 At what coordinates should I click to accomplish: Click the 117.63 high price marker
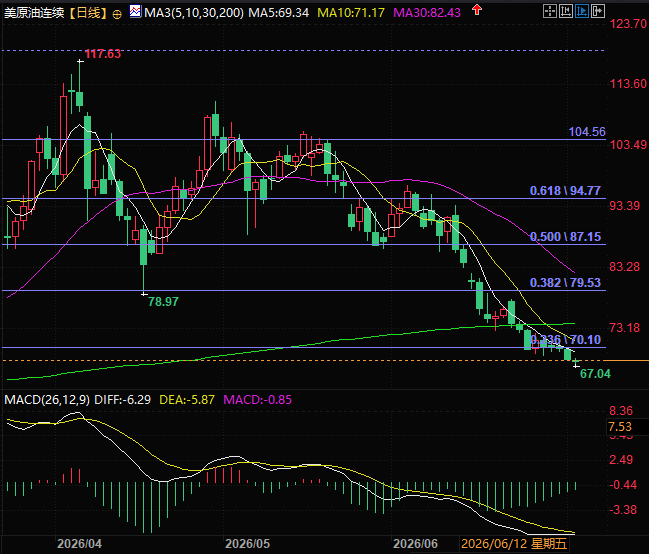pos(103,54)
